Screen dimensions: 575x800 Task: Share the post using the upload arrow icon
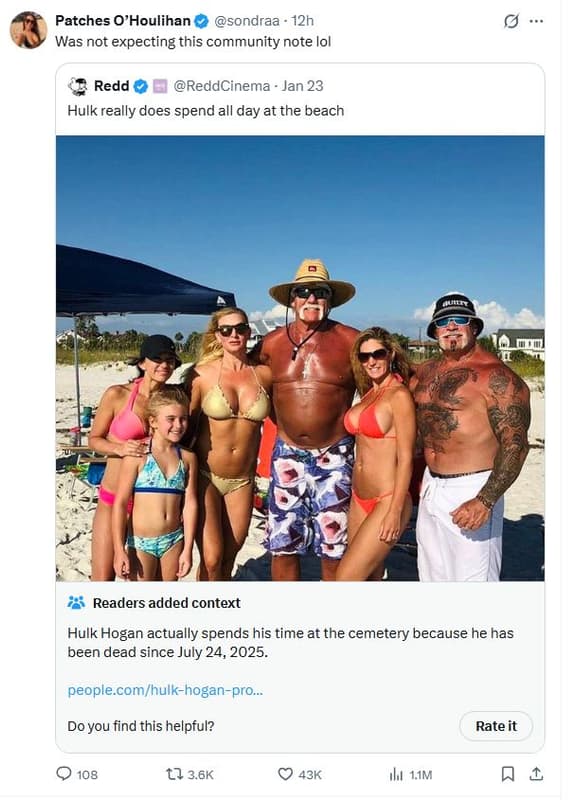pos(536,774)
